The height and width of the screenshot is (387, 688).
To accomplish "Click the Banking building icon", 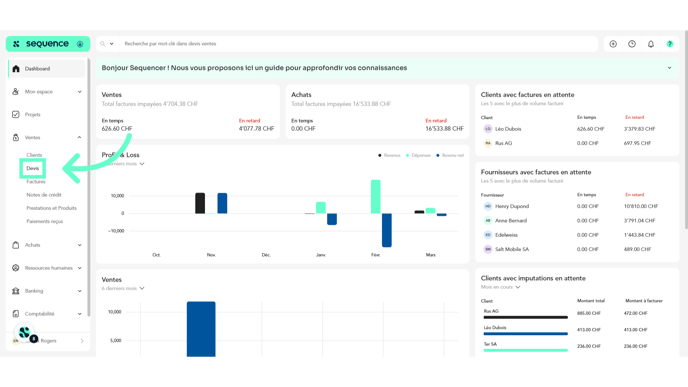I will click(16, 291).
